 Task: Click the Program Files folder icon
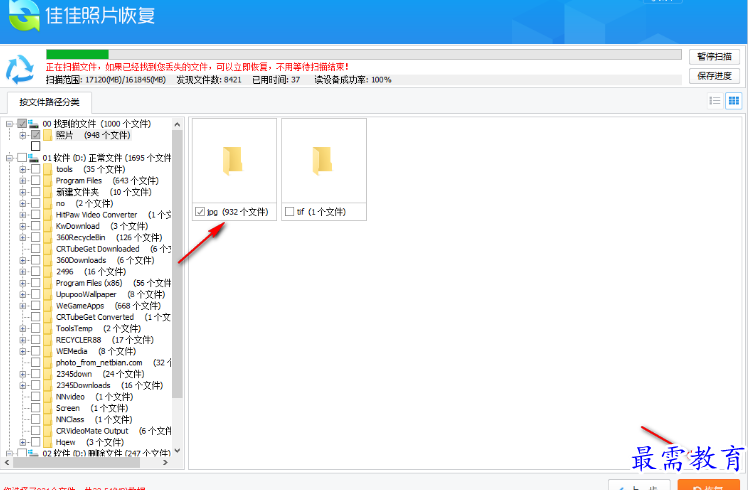click(48, 181)
